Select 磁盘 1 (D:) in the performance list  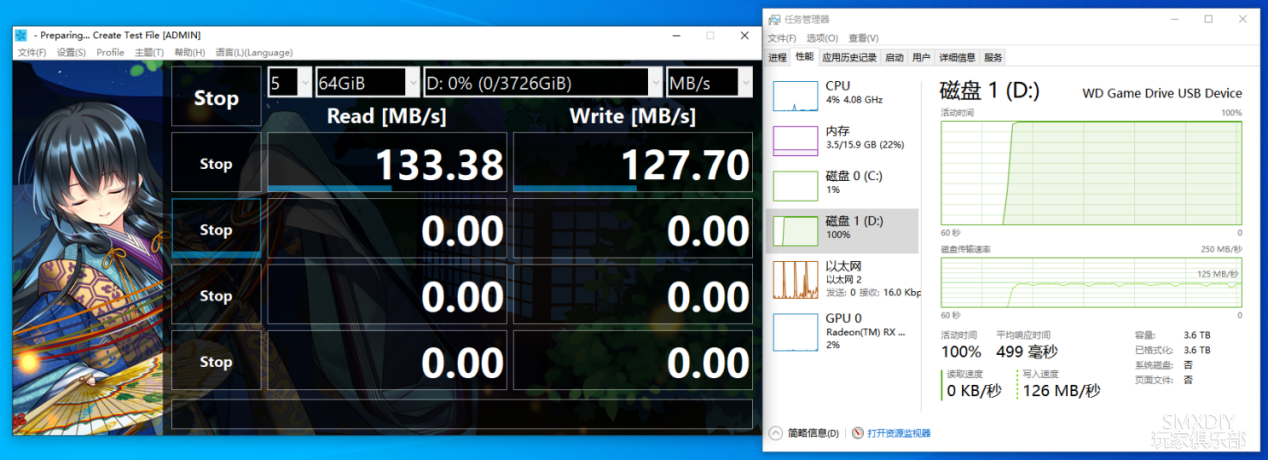(842, 231)
